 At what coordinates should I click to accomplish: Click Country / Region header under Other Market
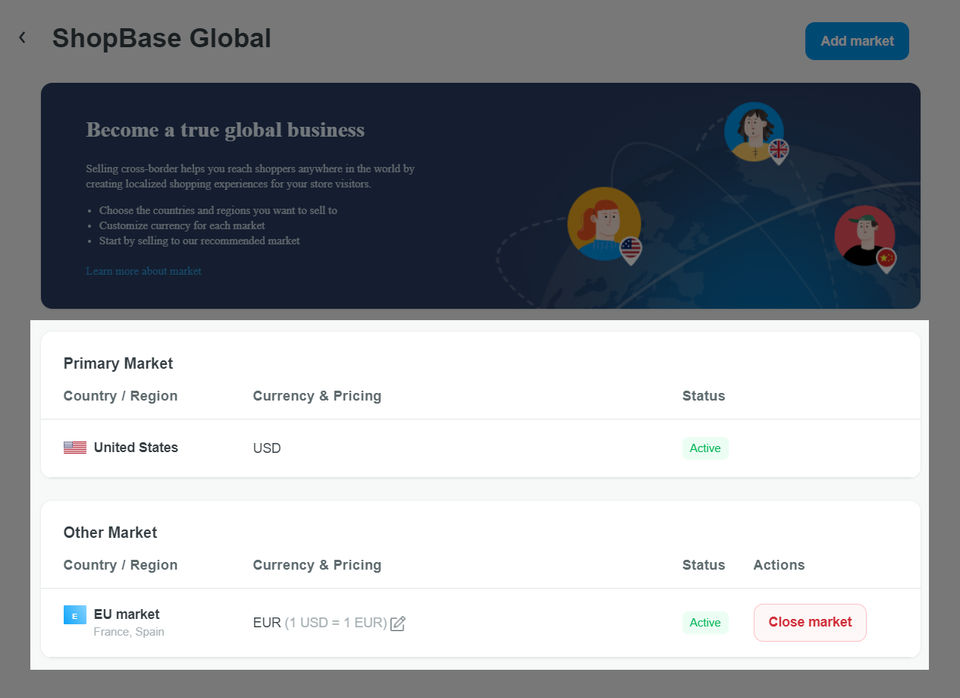point(121,565)
